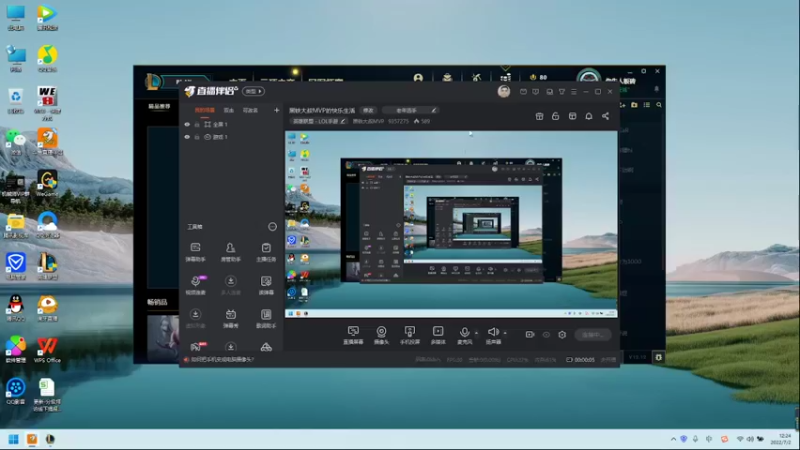Open the shield icon in title bar
800x450 pixels.
(x=535, y=92)
